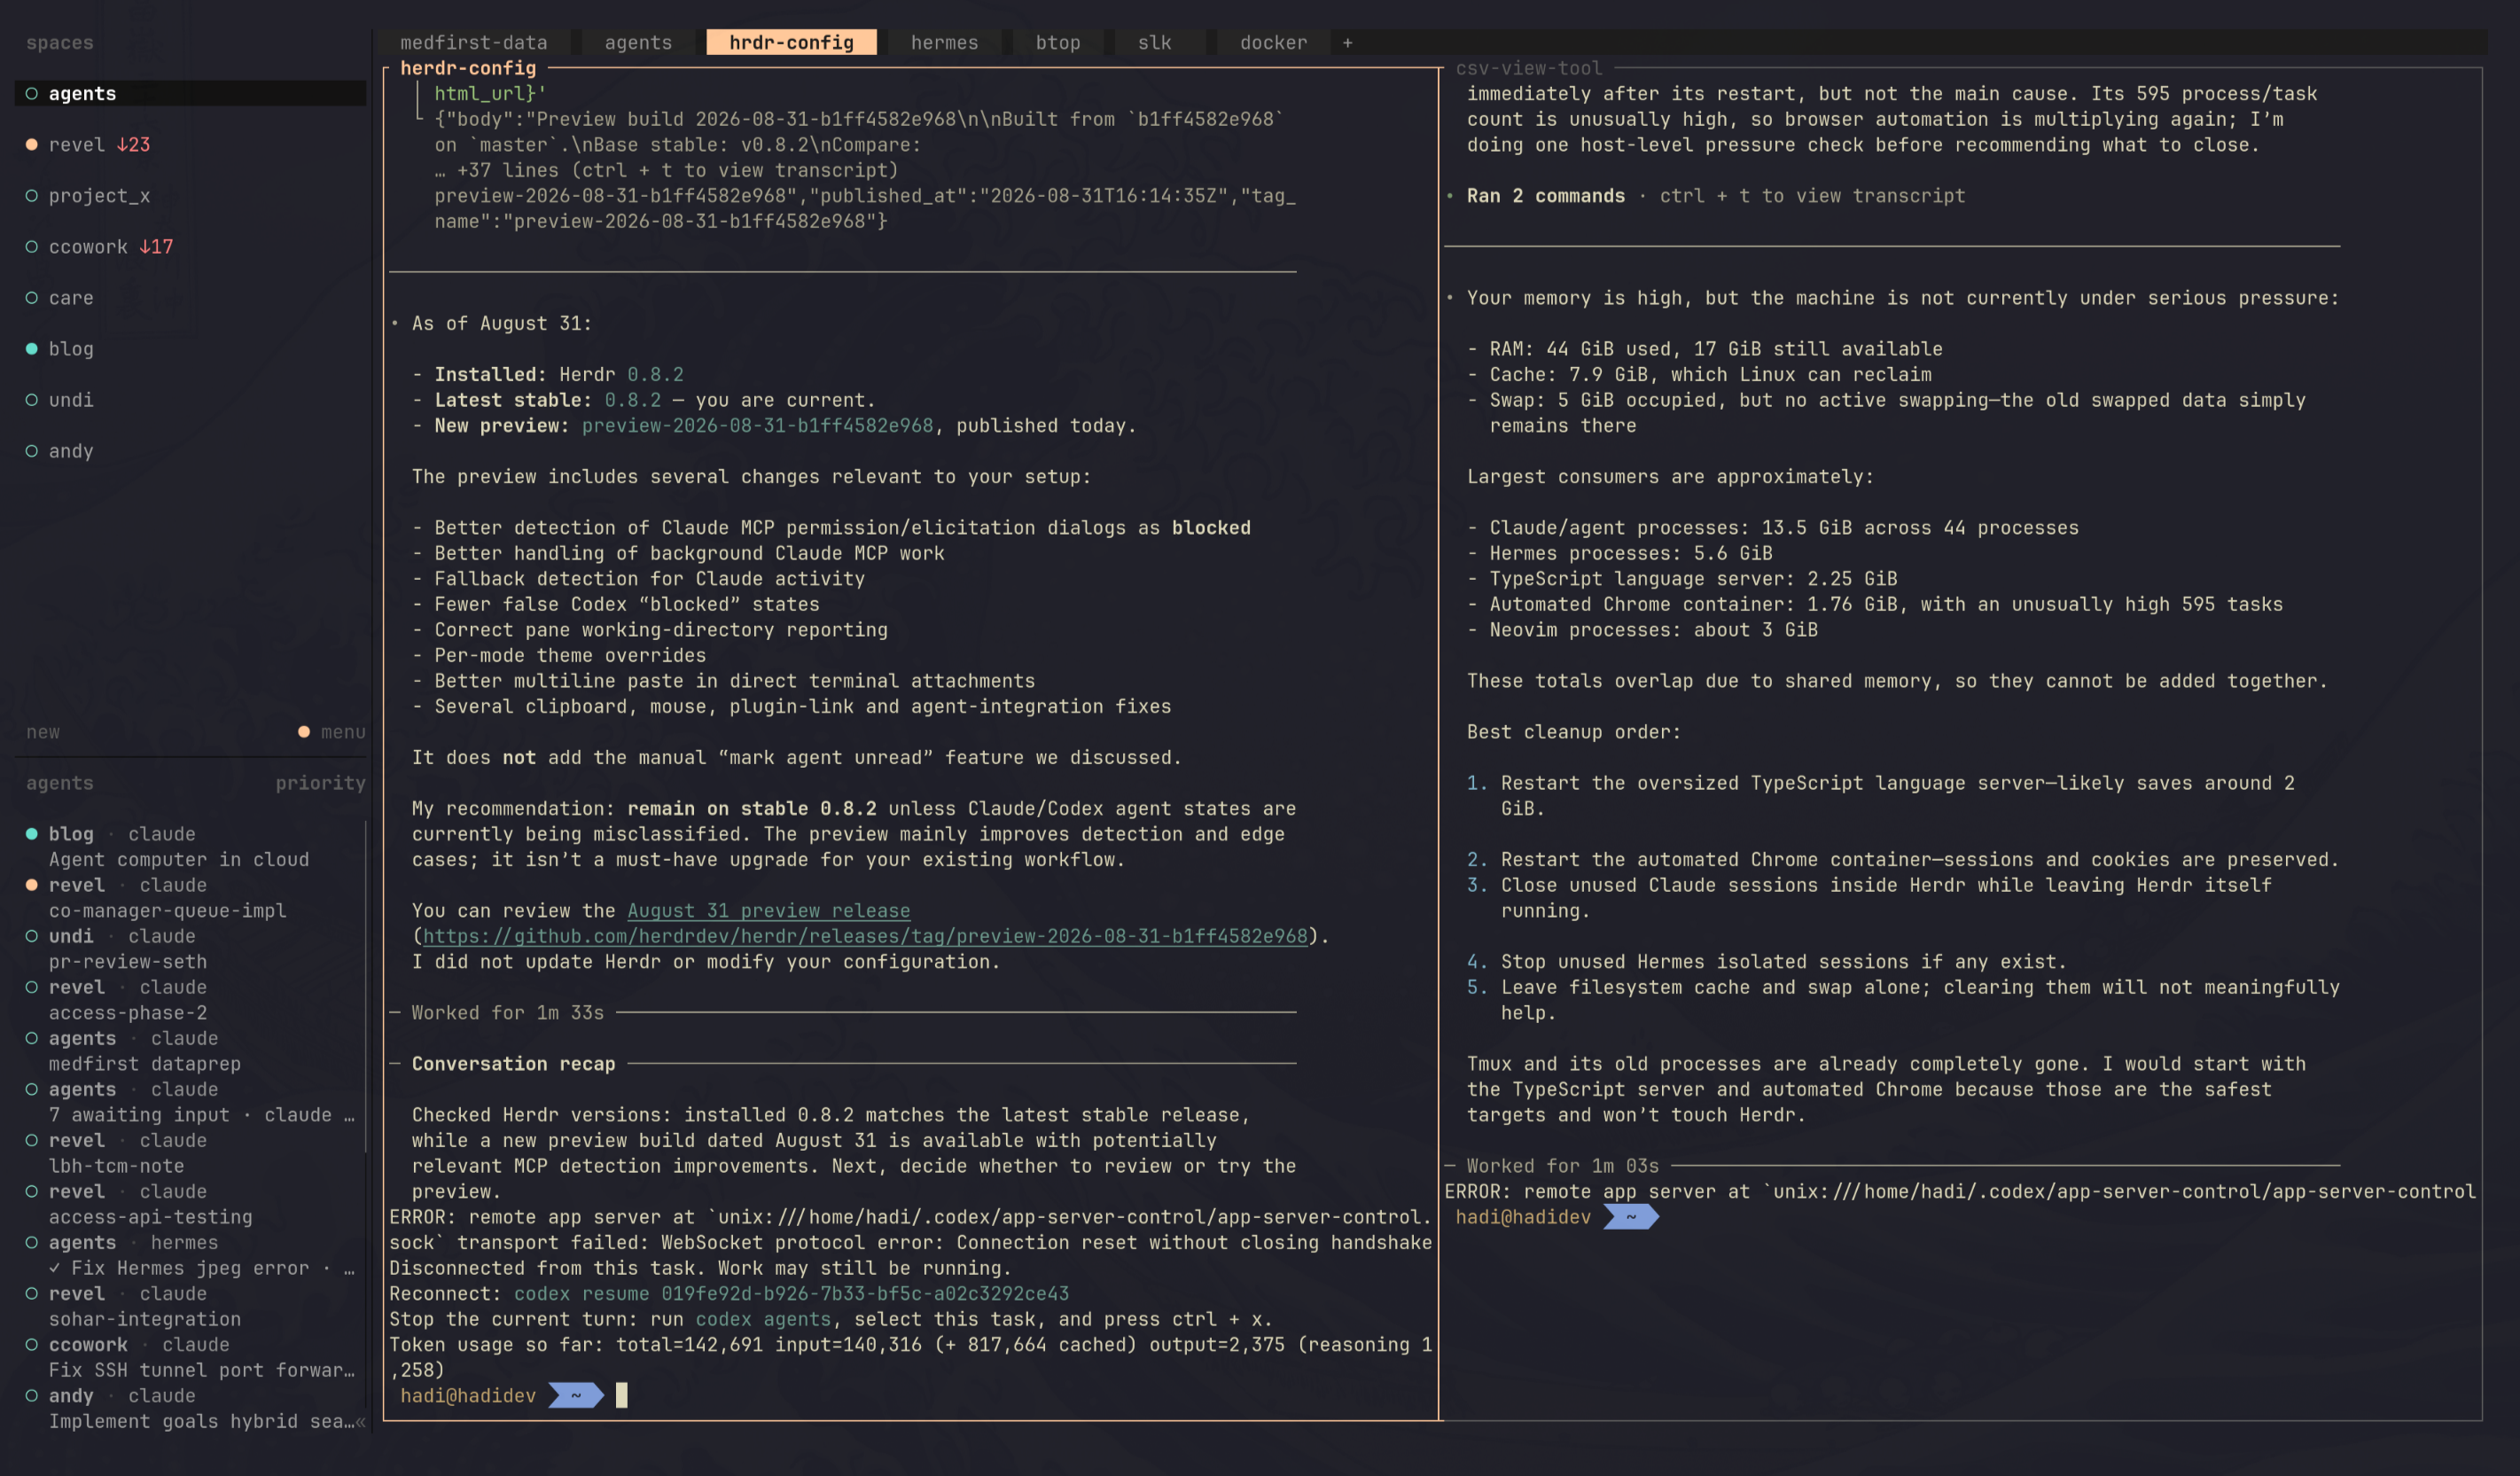Viewport: 2520px width, 1476px height.
Task: Open the andy space
Action: coord(190,450)
